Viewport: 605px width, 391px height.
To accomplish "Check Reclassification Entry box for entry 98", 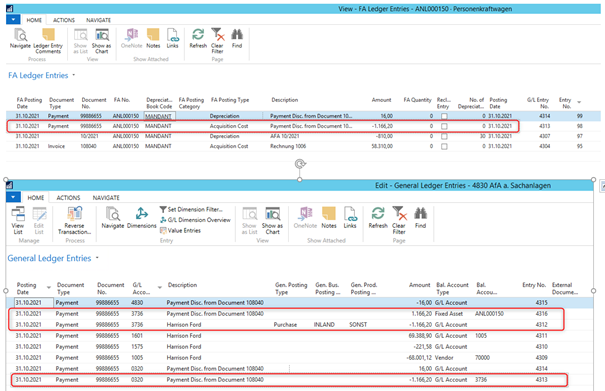I will coord(444,126).
